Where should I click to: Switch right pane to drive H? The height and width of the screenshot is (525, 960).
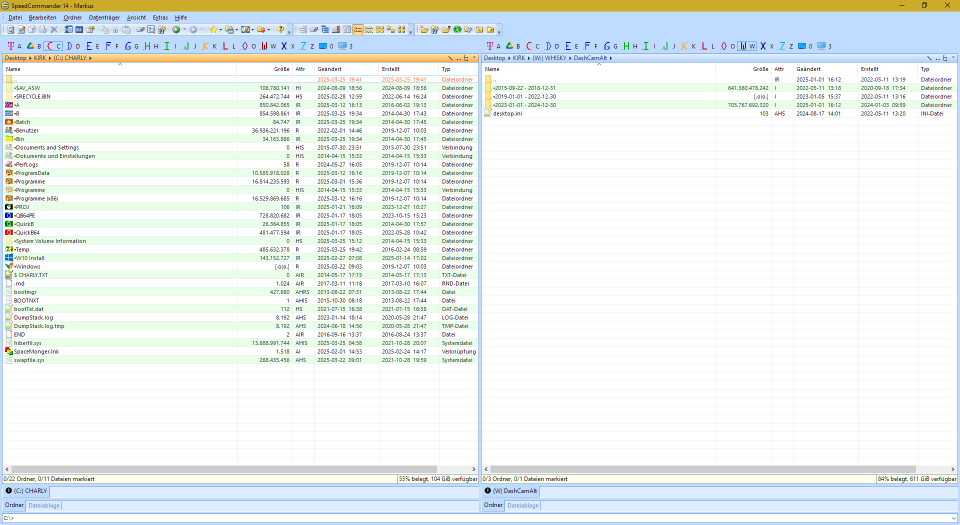630,46
